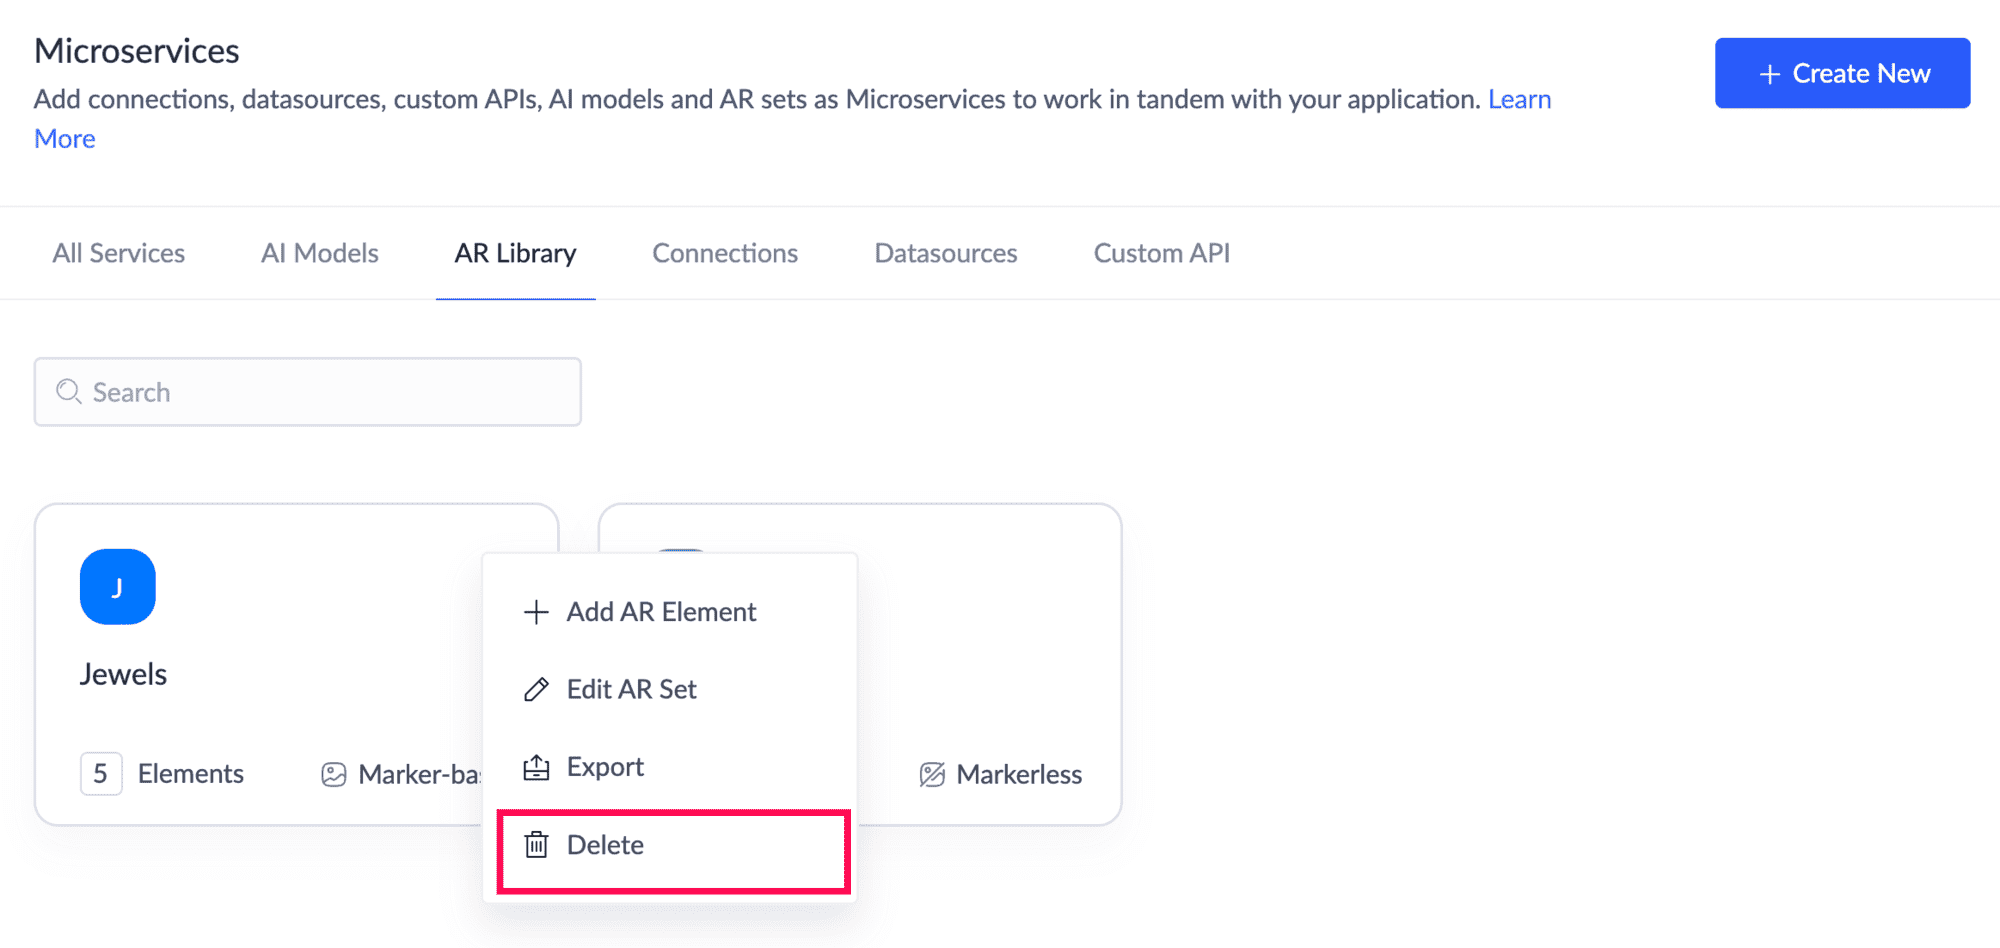Screen dimensions: 2000x948
Task: Click the Export share icon
Action: tap(536, 767)
